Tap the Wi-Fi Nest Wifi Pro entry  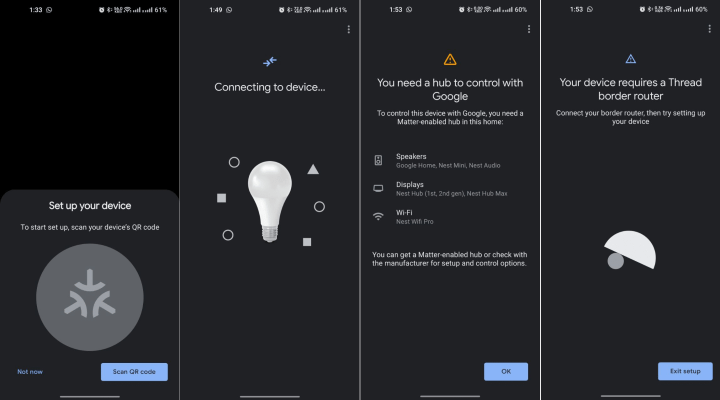(x=415, y=216)
